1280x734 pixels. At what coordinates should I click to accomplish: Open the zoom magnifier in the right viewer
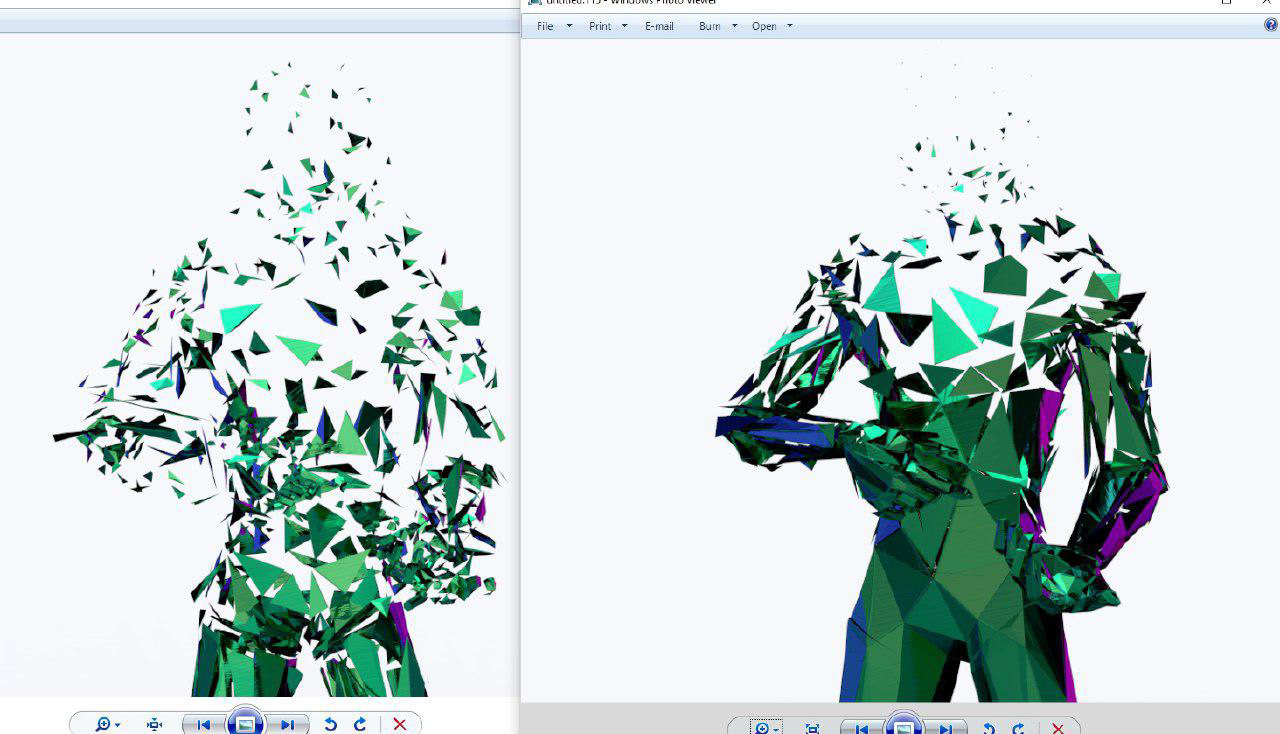[x=766, y=728]
